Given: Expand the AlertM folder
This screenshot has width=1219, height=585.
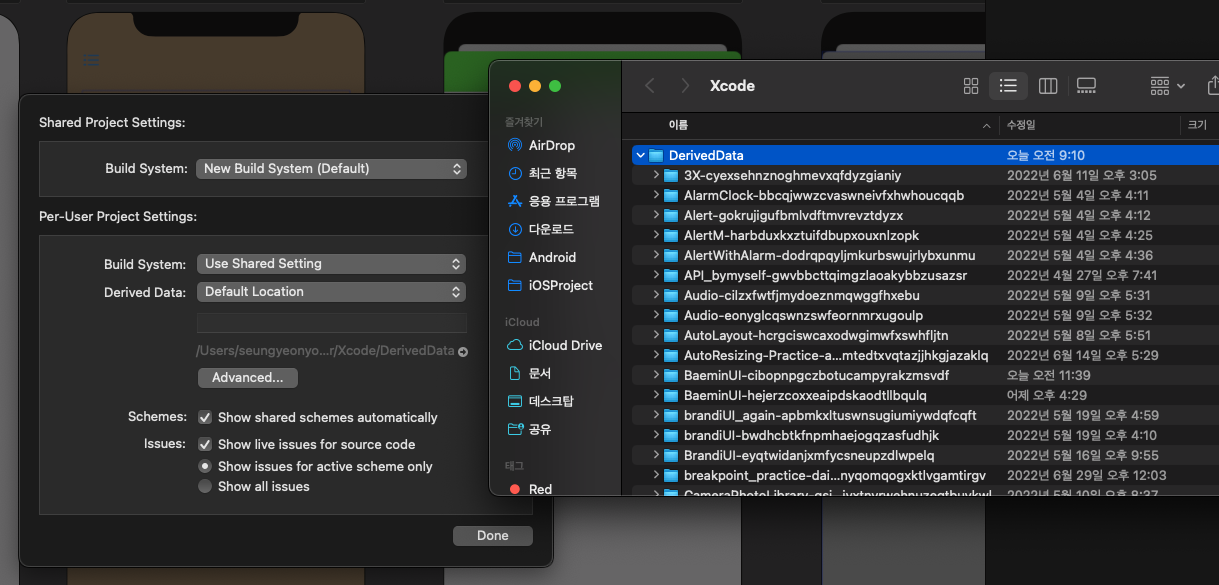Looking at the screenshot, I should (x=656, y=236).
